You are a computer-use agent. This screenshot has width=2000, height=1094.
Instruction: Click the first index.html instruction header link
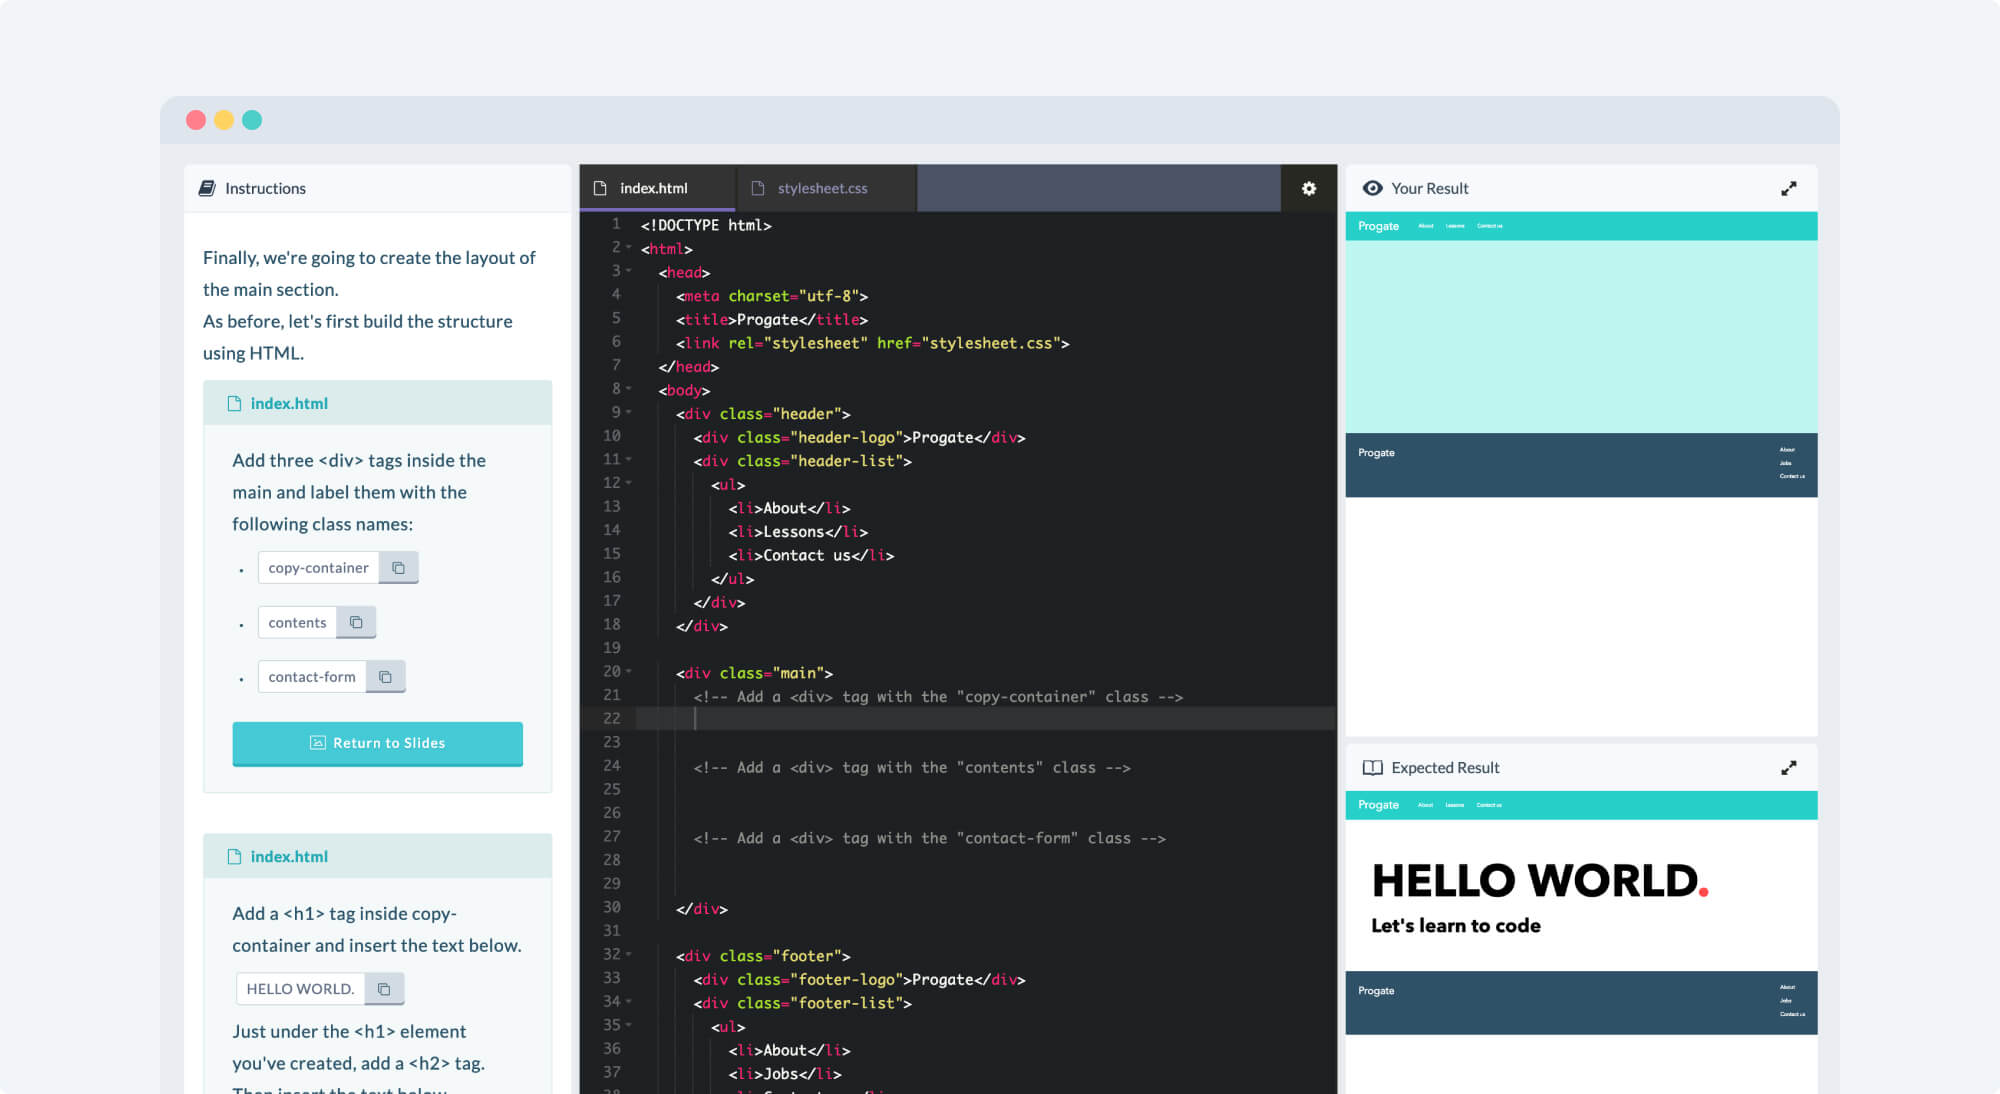288,403
